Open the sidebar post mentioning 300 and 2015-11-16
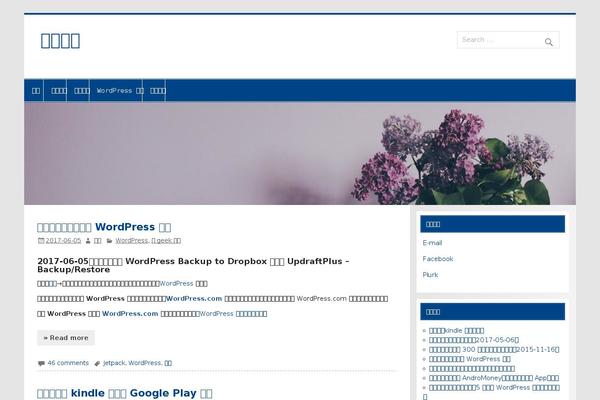The height and width of the screenshot is (400, 600). (494, 349)
